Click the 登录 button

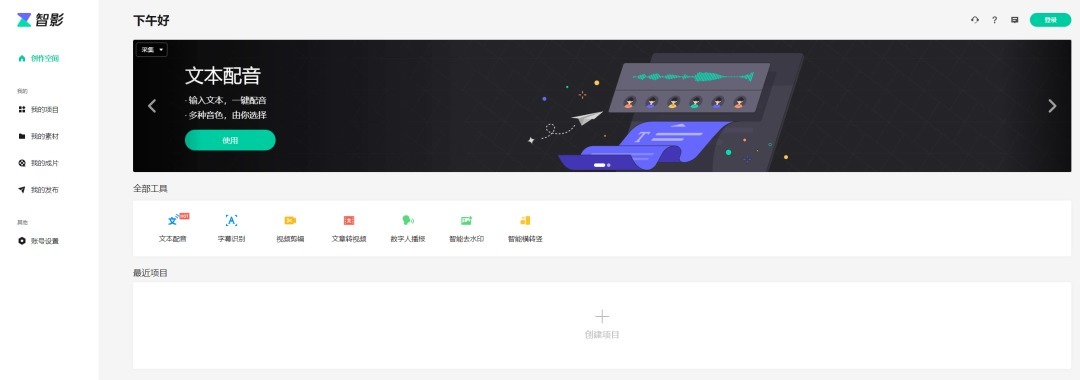coord(1050,20)
